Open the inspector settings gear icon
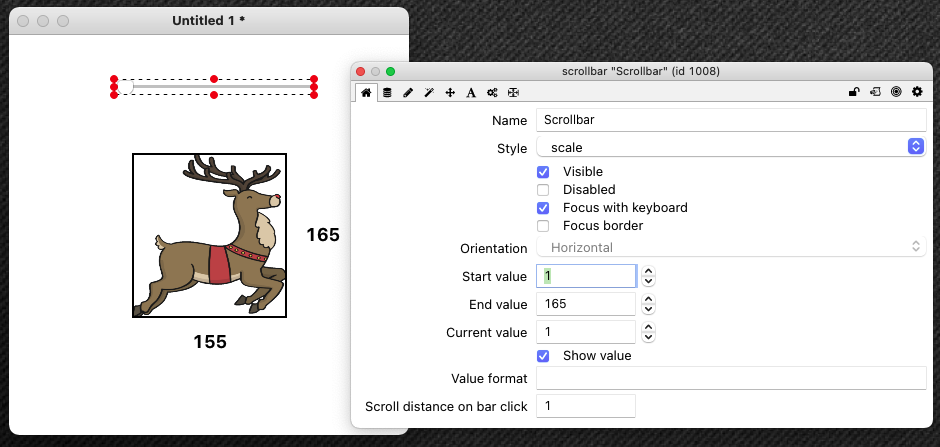 click(x=917, y=92)
